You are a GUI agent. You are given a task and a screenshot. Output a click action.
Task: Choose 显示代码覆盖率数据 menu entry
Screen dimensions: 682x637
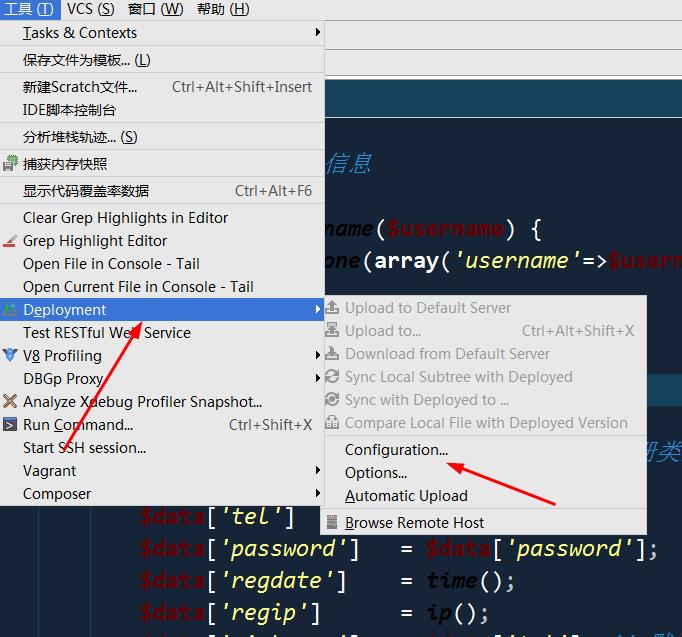pyautogui.click(x=162, y=191)
